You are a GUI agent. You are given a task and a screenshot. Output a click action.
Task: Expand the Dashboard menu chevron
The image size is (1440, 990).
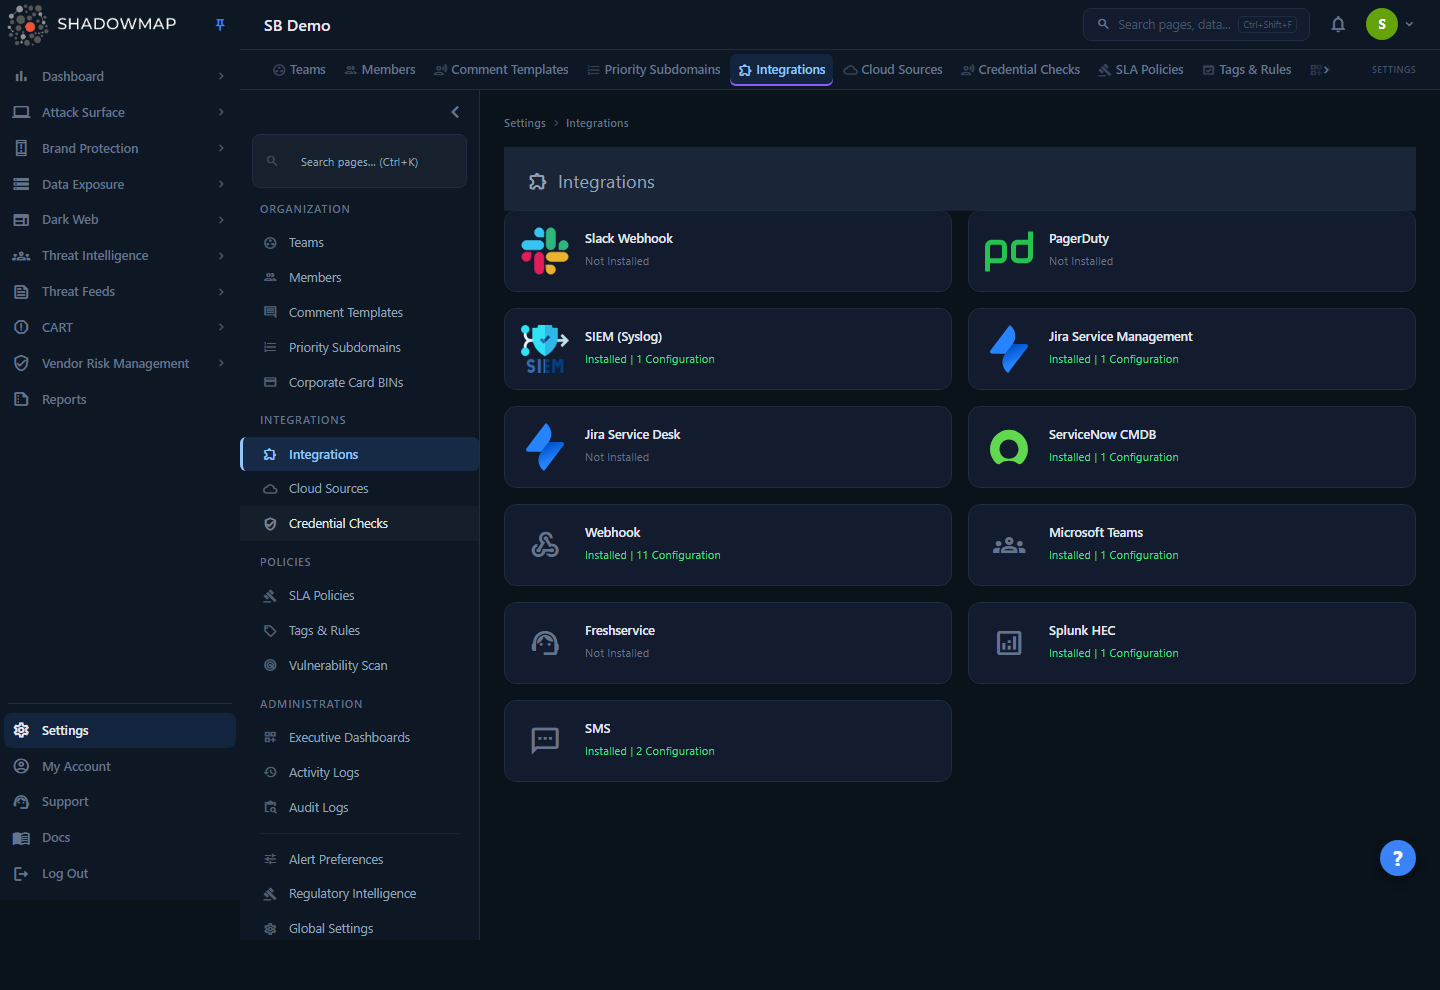click(221, 76)
